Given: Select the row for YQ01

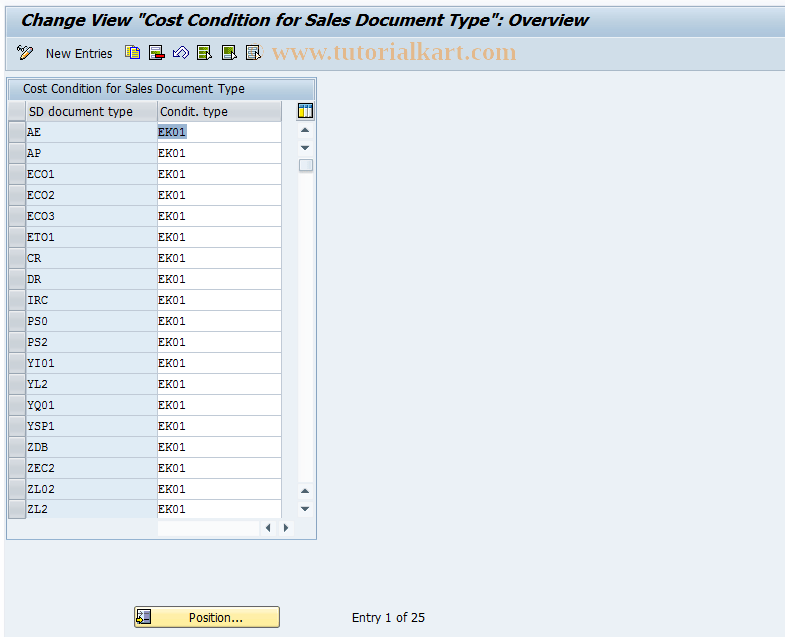Looking at the screenshot, I should pos(17,406).
